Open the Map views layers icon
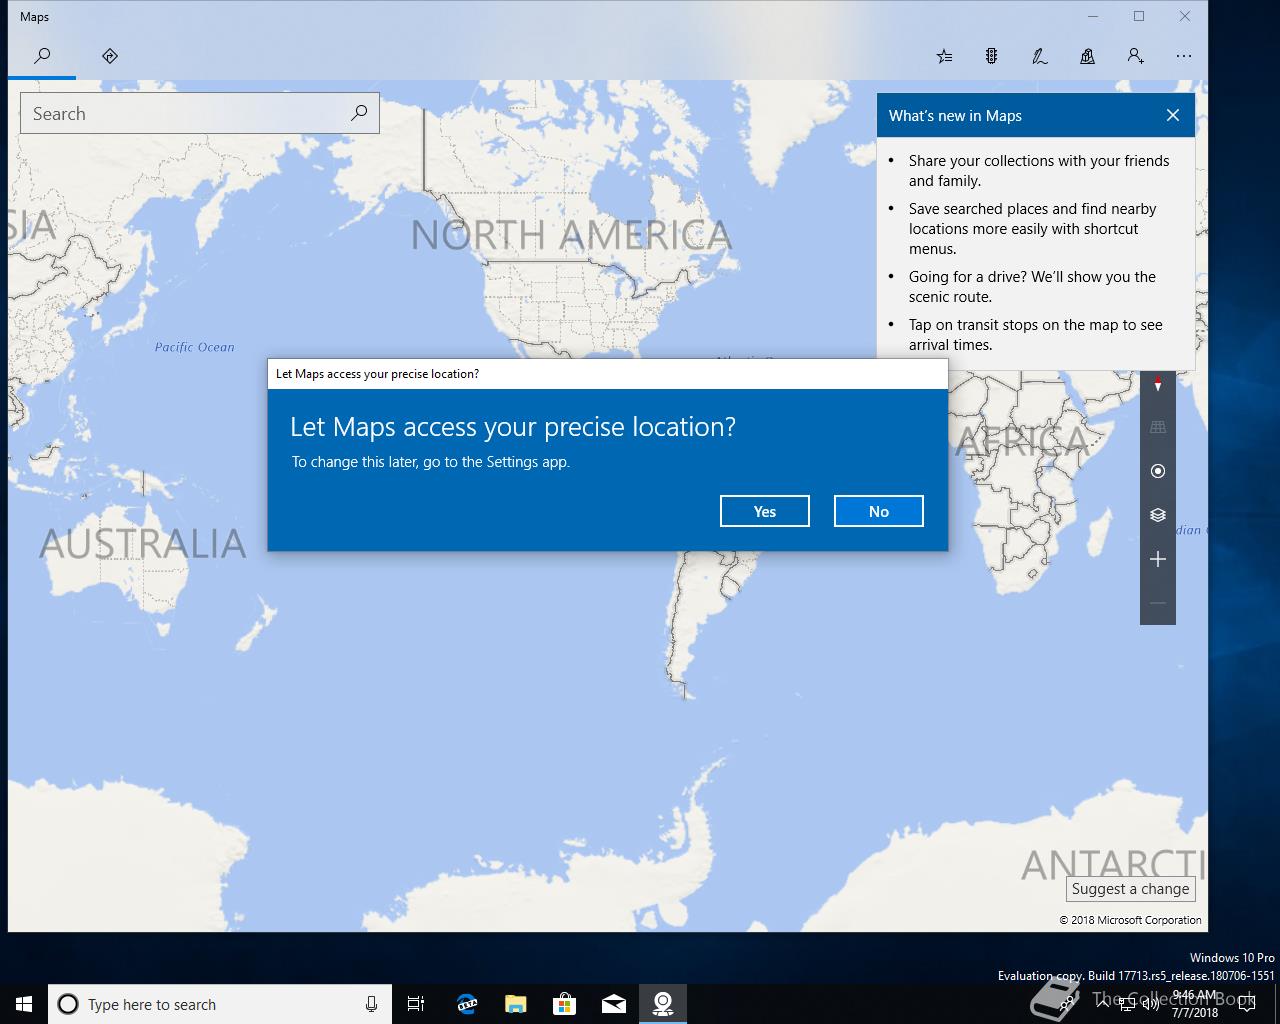 [1158, 515]
